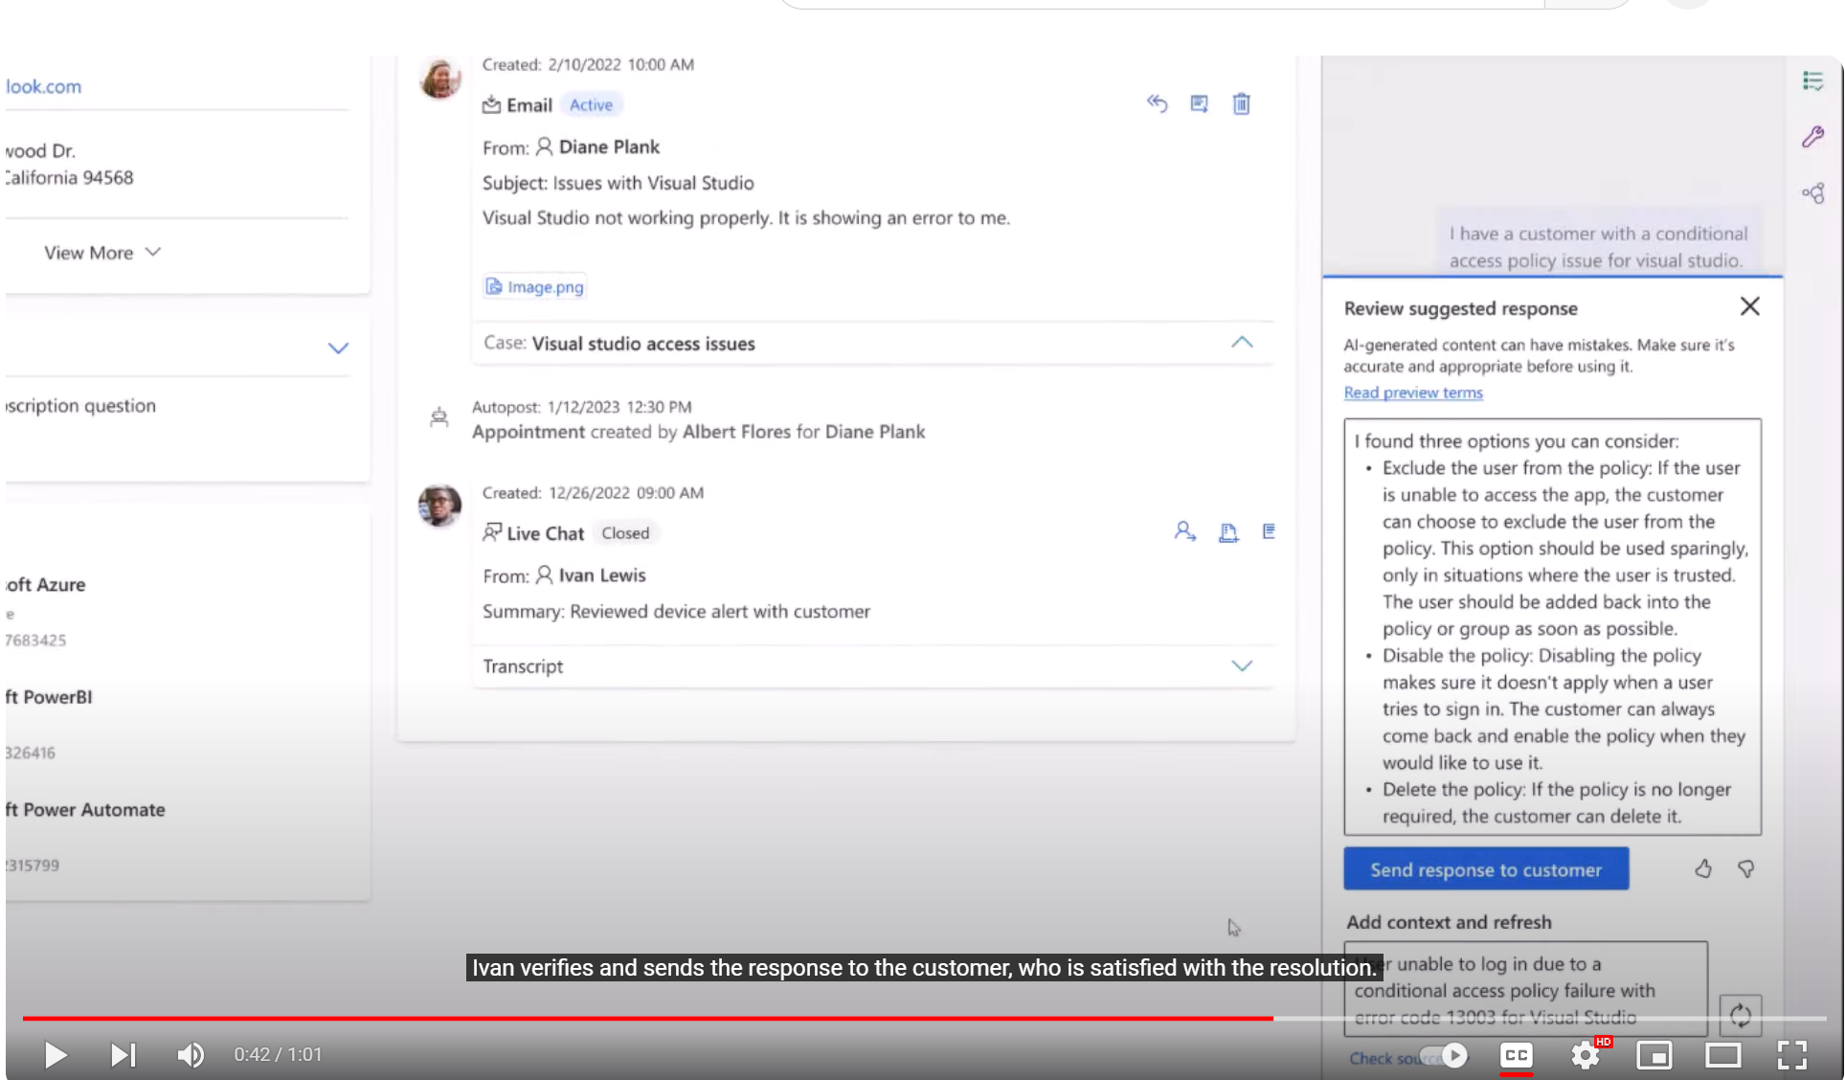Enter fullscreen video mode
Image resolution: width=1845 pixels, height=1080 pixels.
point(1791,1055)
